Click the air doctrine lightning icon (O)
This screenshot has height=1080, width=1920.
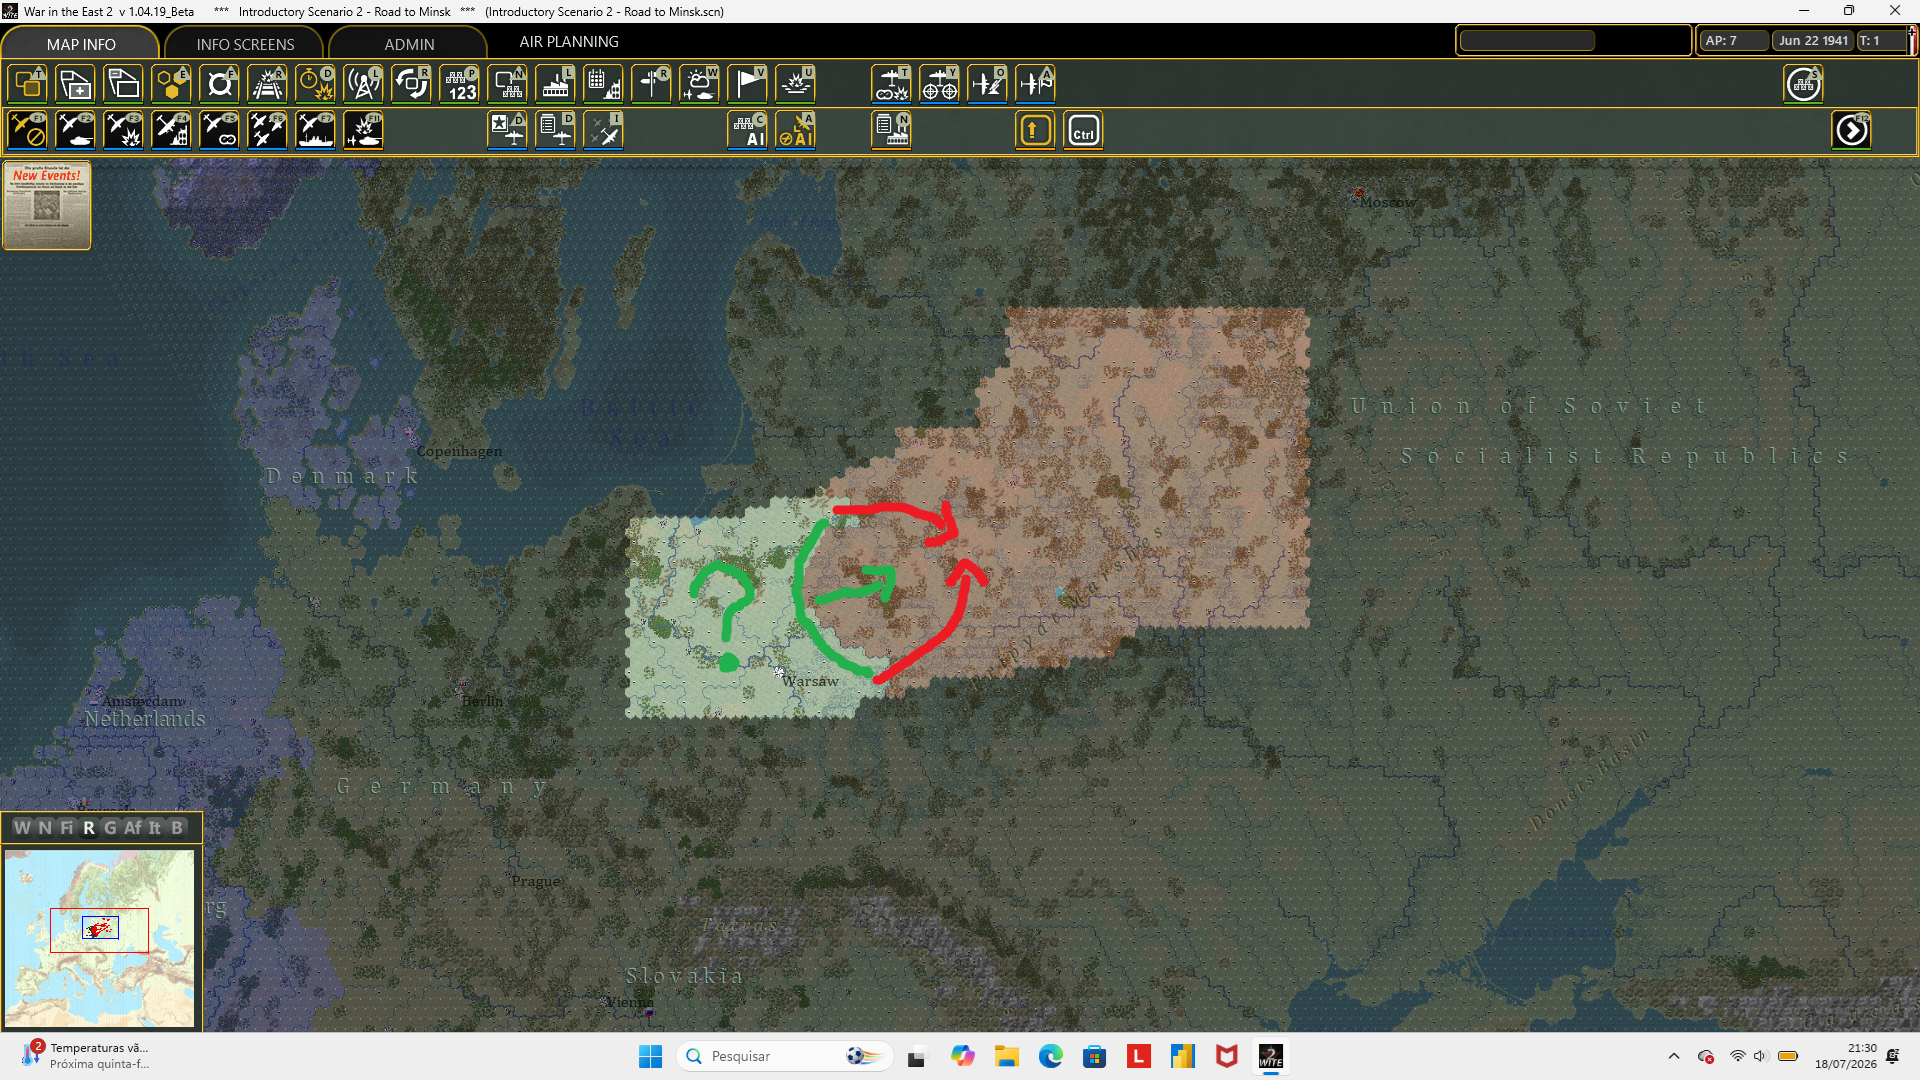pyautogui.click(x=988, y=84)
